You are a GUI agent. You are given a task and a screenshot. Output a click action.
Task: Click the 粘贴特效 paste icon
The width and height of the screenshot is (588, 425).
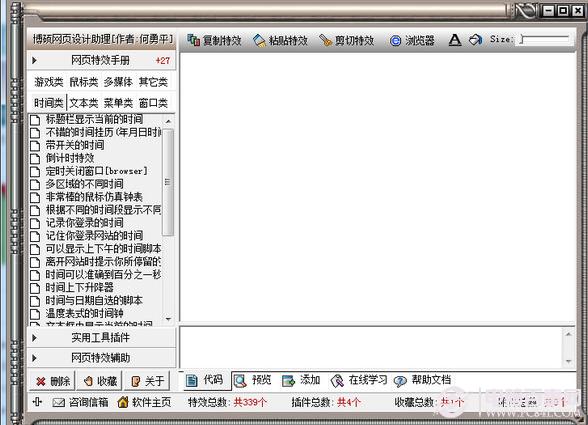(x=259, y=41)
